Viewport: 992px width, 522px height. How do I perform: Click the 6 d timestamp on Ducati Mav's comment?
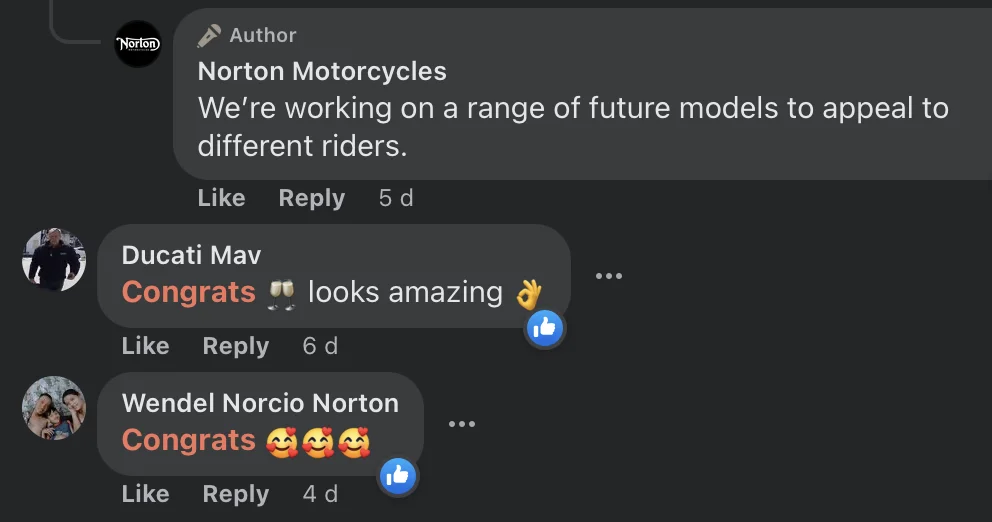320,346
